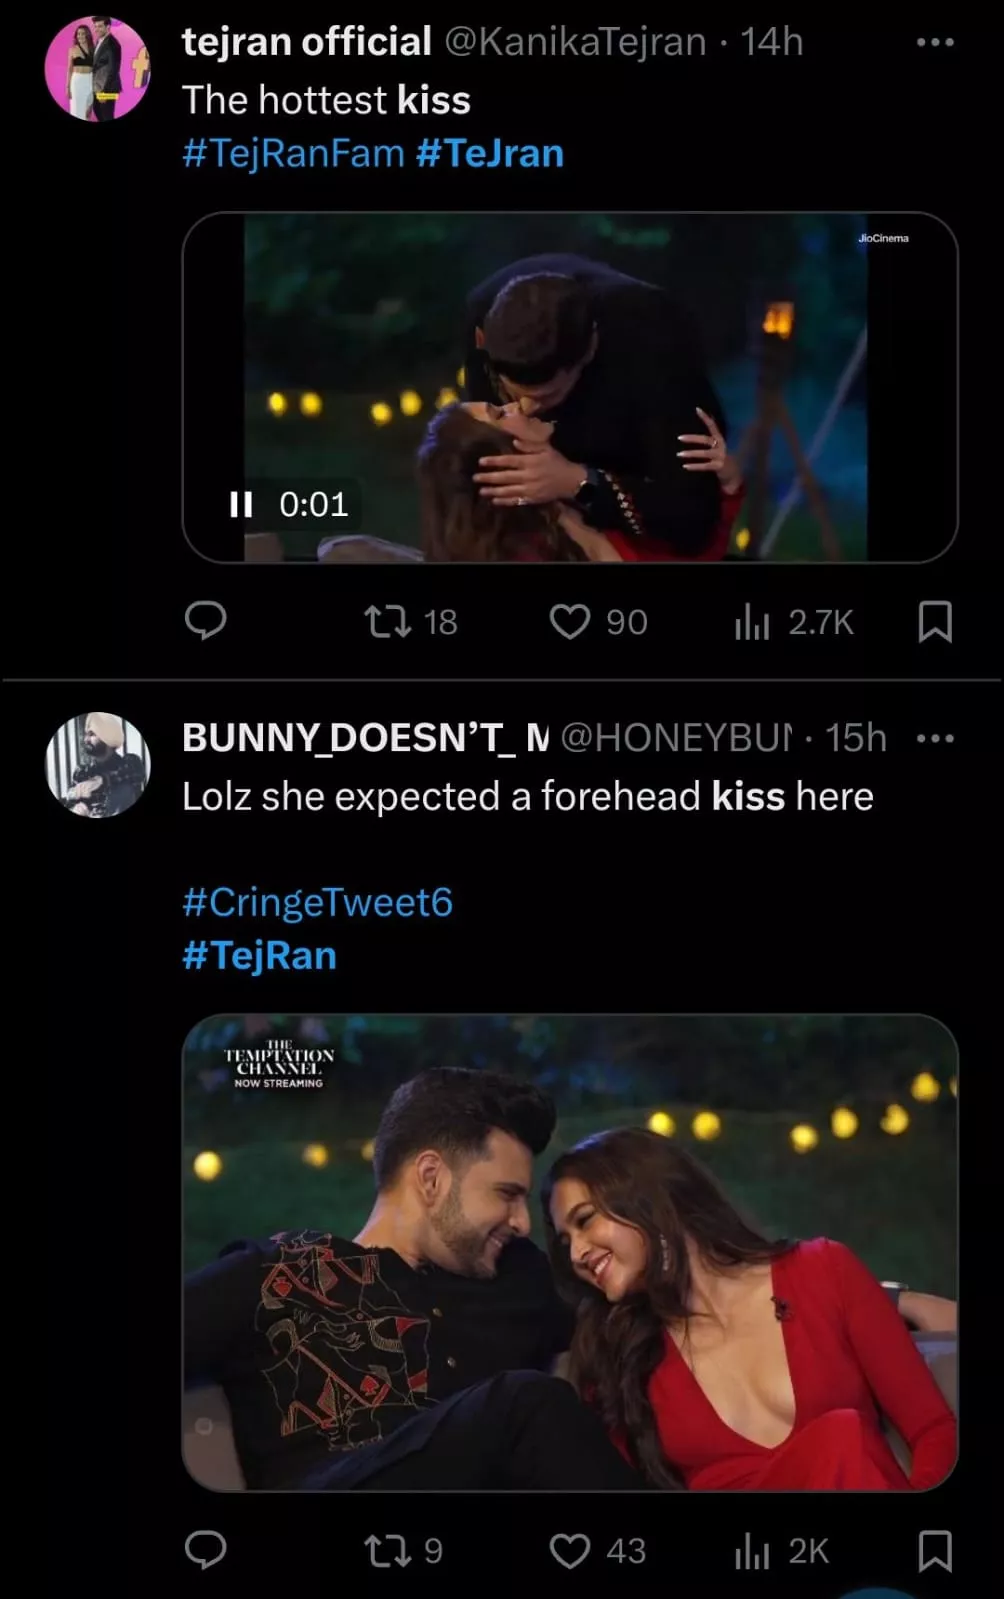View analytics showing 2K views

(752, 1551)
